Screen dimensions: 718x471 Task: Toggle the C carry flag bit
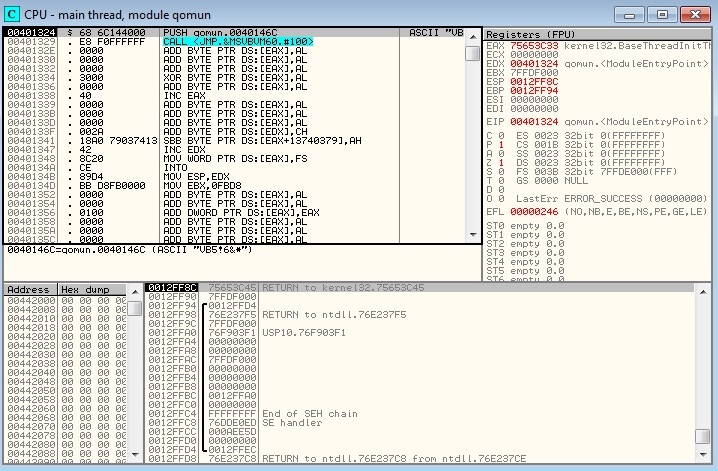tap(501, 135)
